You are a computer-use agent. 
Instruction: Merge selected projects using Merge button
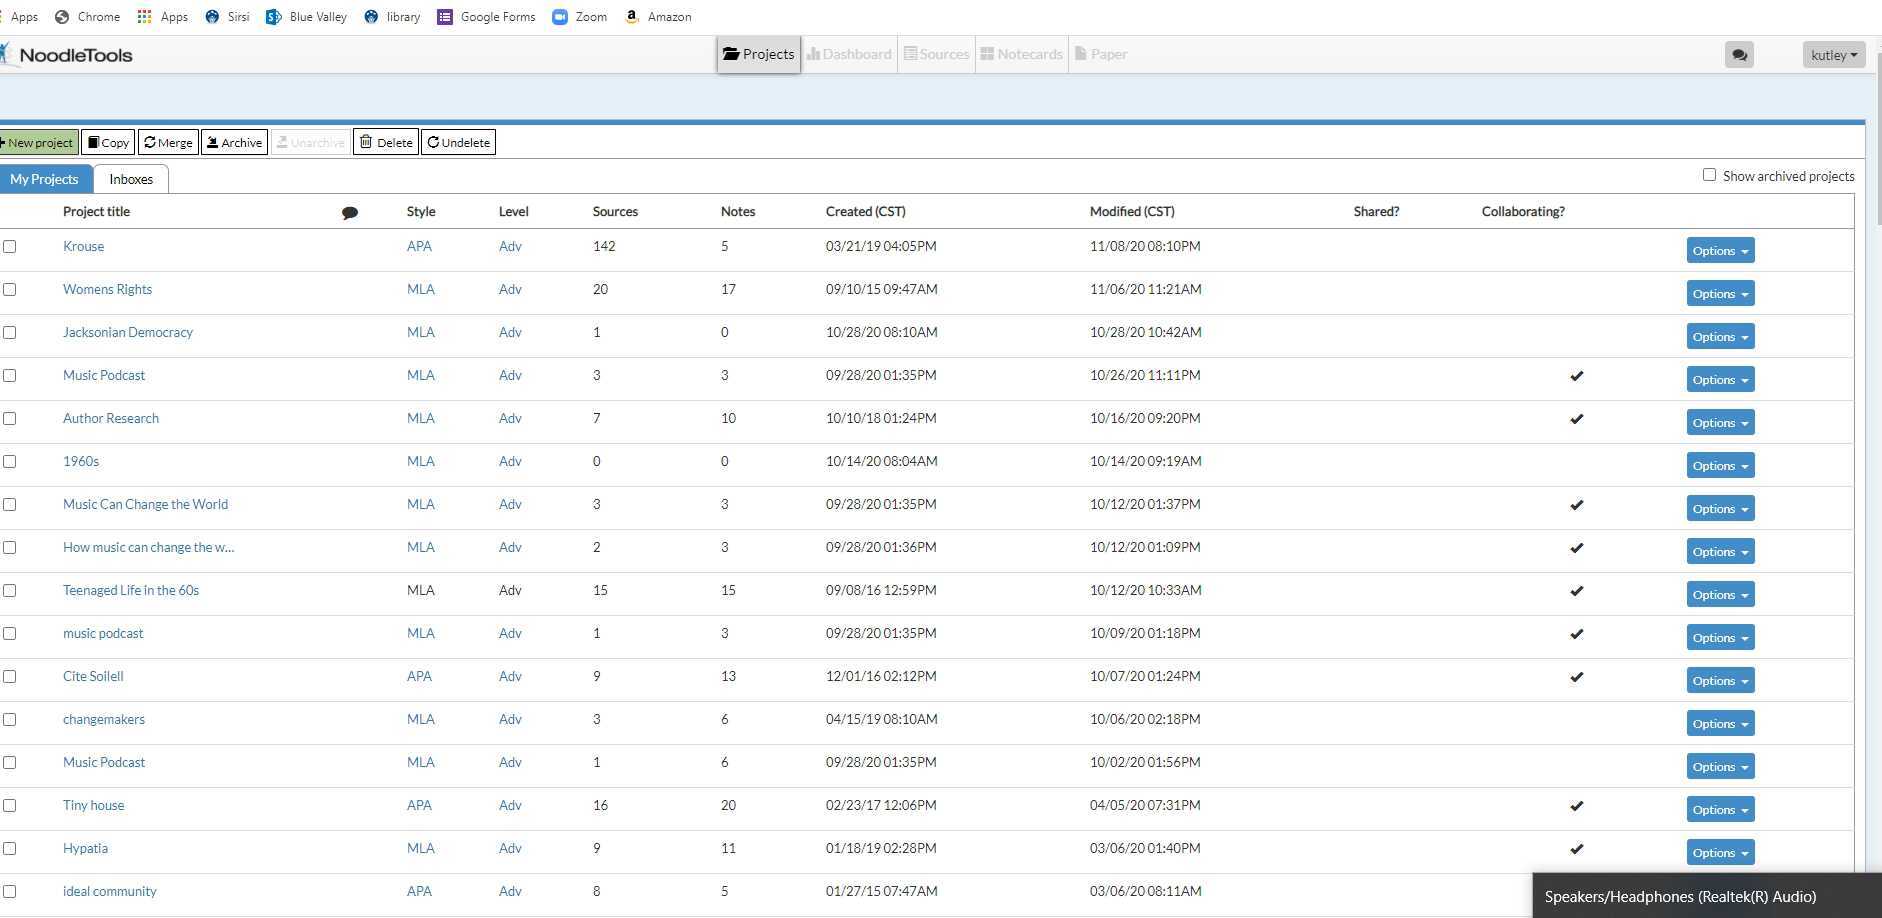tap(168, 142)
